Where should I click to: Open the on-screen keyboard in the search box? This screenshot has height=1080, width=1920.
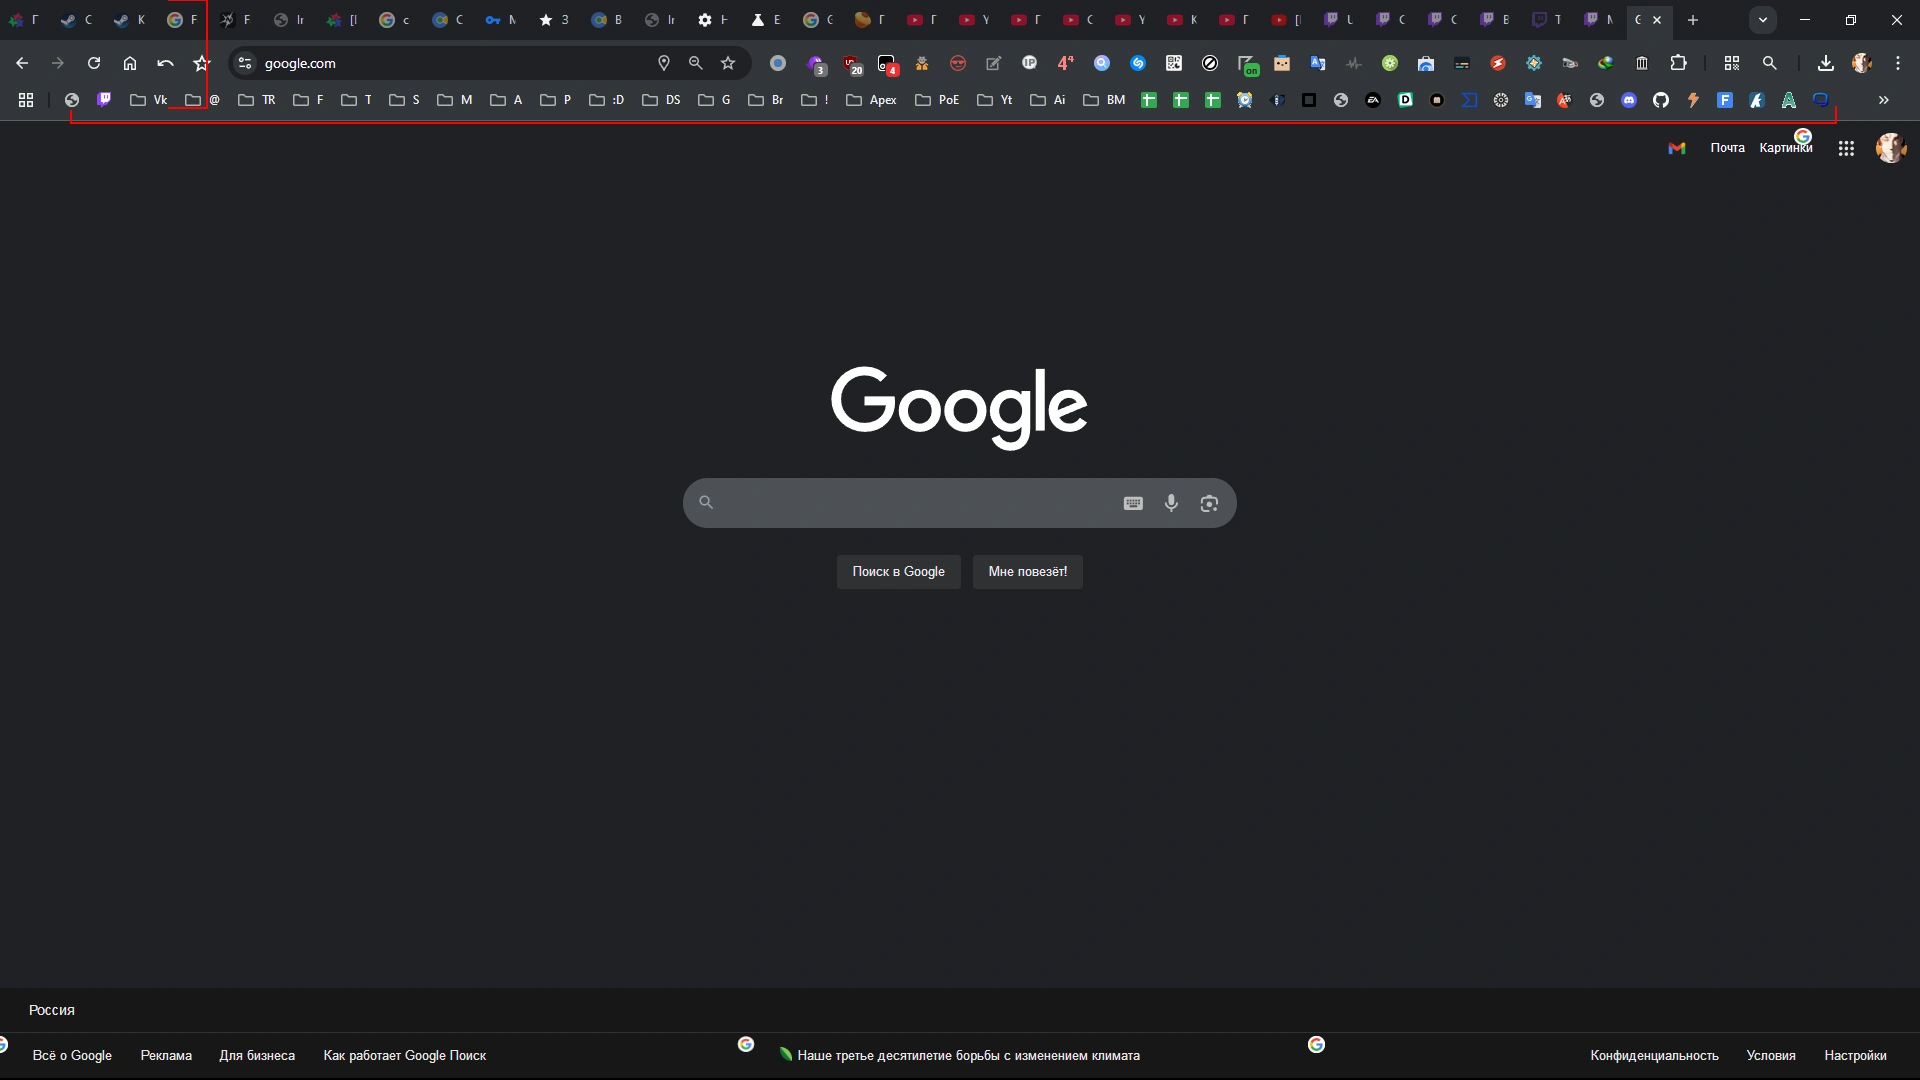[x=1133, y=503]
